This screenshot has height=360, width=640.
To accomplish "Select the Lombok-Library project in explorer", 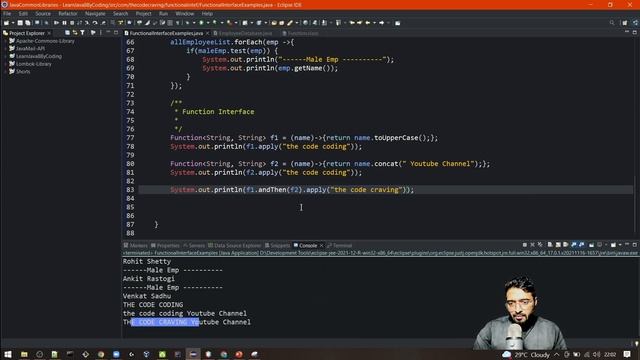I will coord(33,64).
